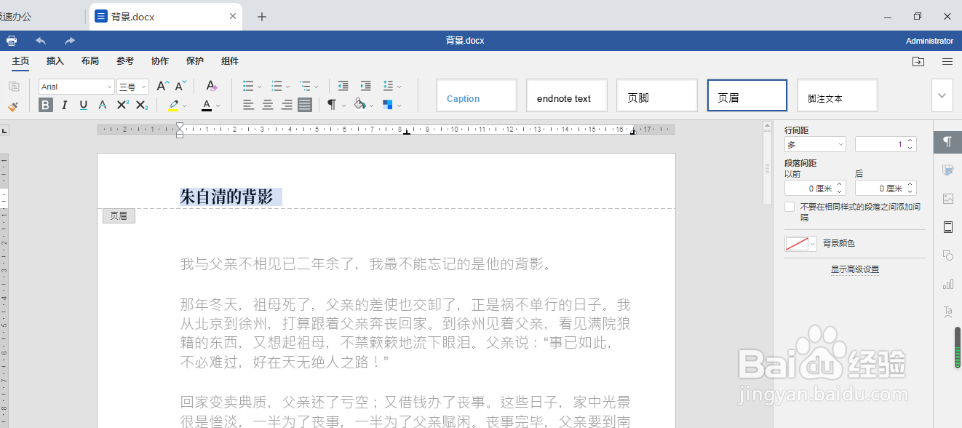Align text right
The height and width of the screenshot is (428, 962).
point(287,105)
